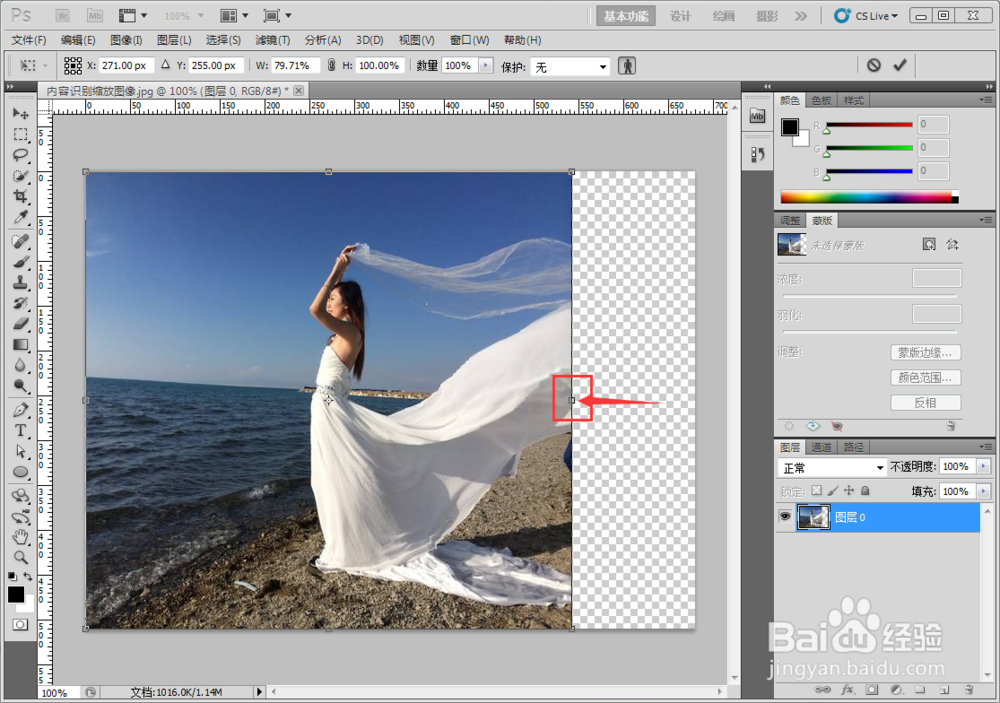This screenshot has height=703, width=1000.
Task: Click the reference point locator grid
Action: tap(73, 66)
